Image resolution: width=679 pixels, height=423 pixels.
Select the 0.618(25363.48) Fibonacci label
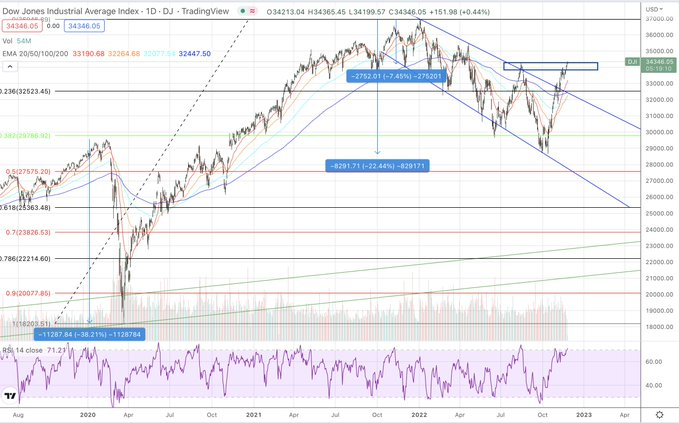coord(25,207)
